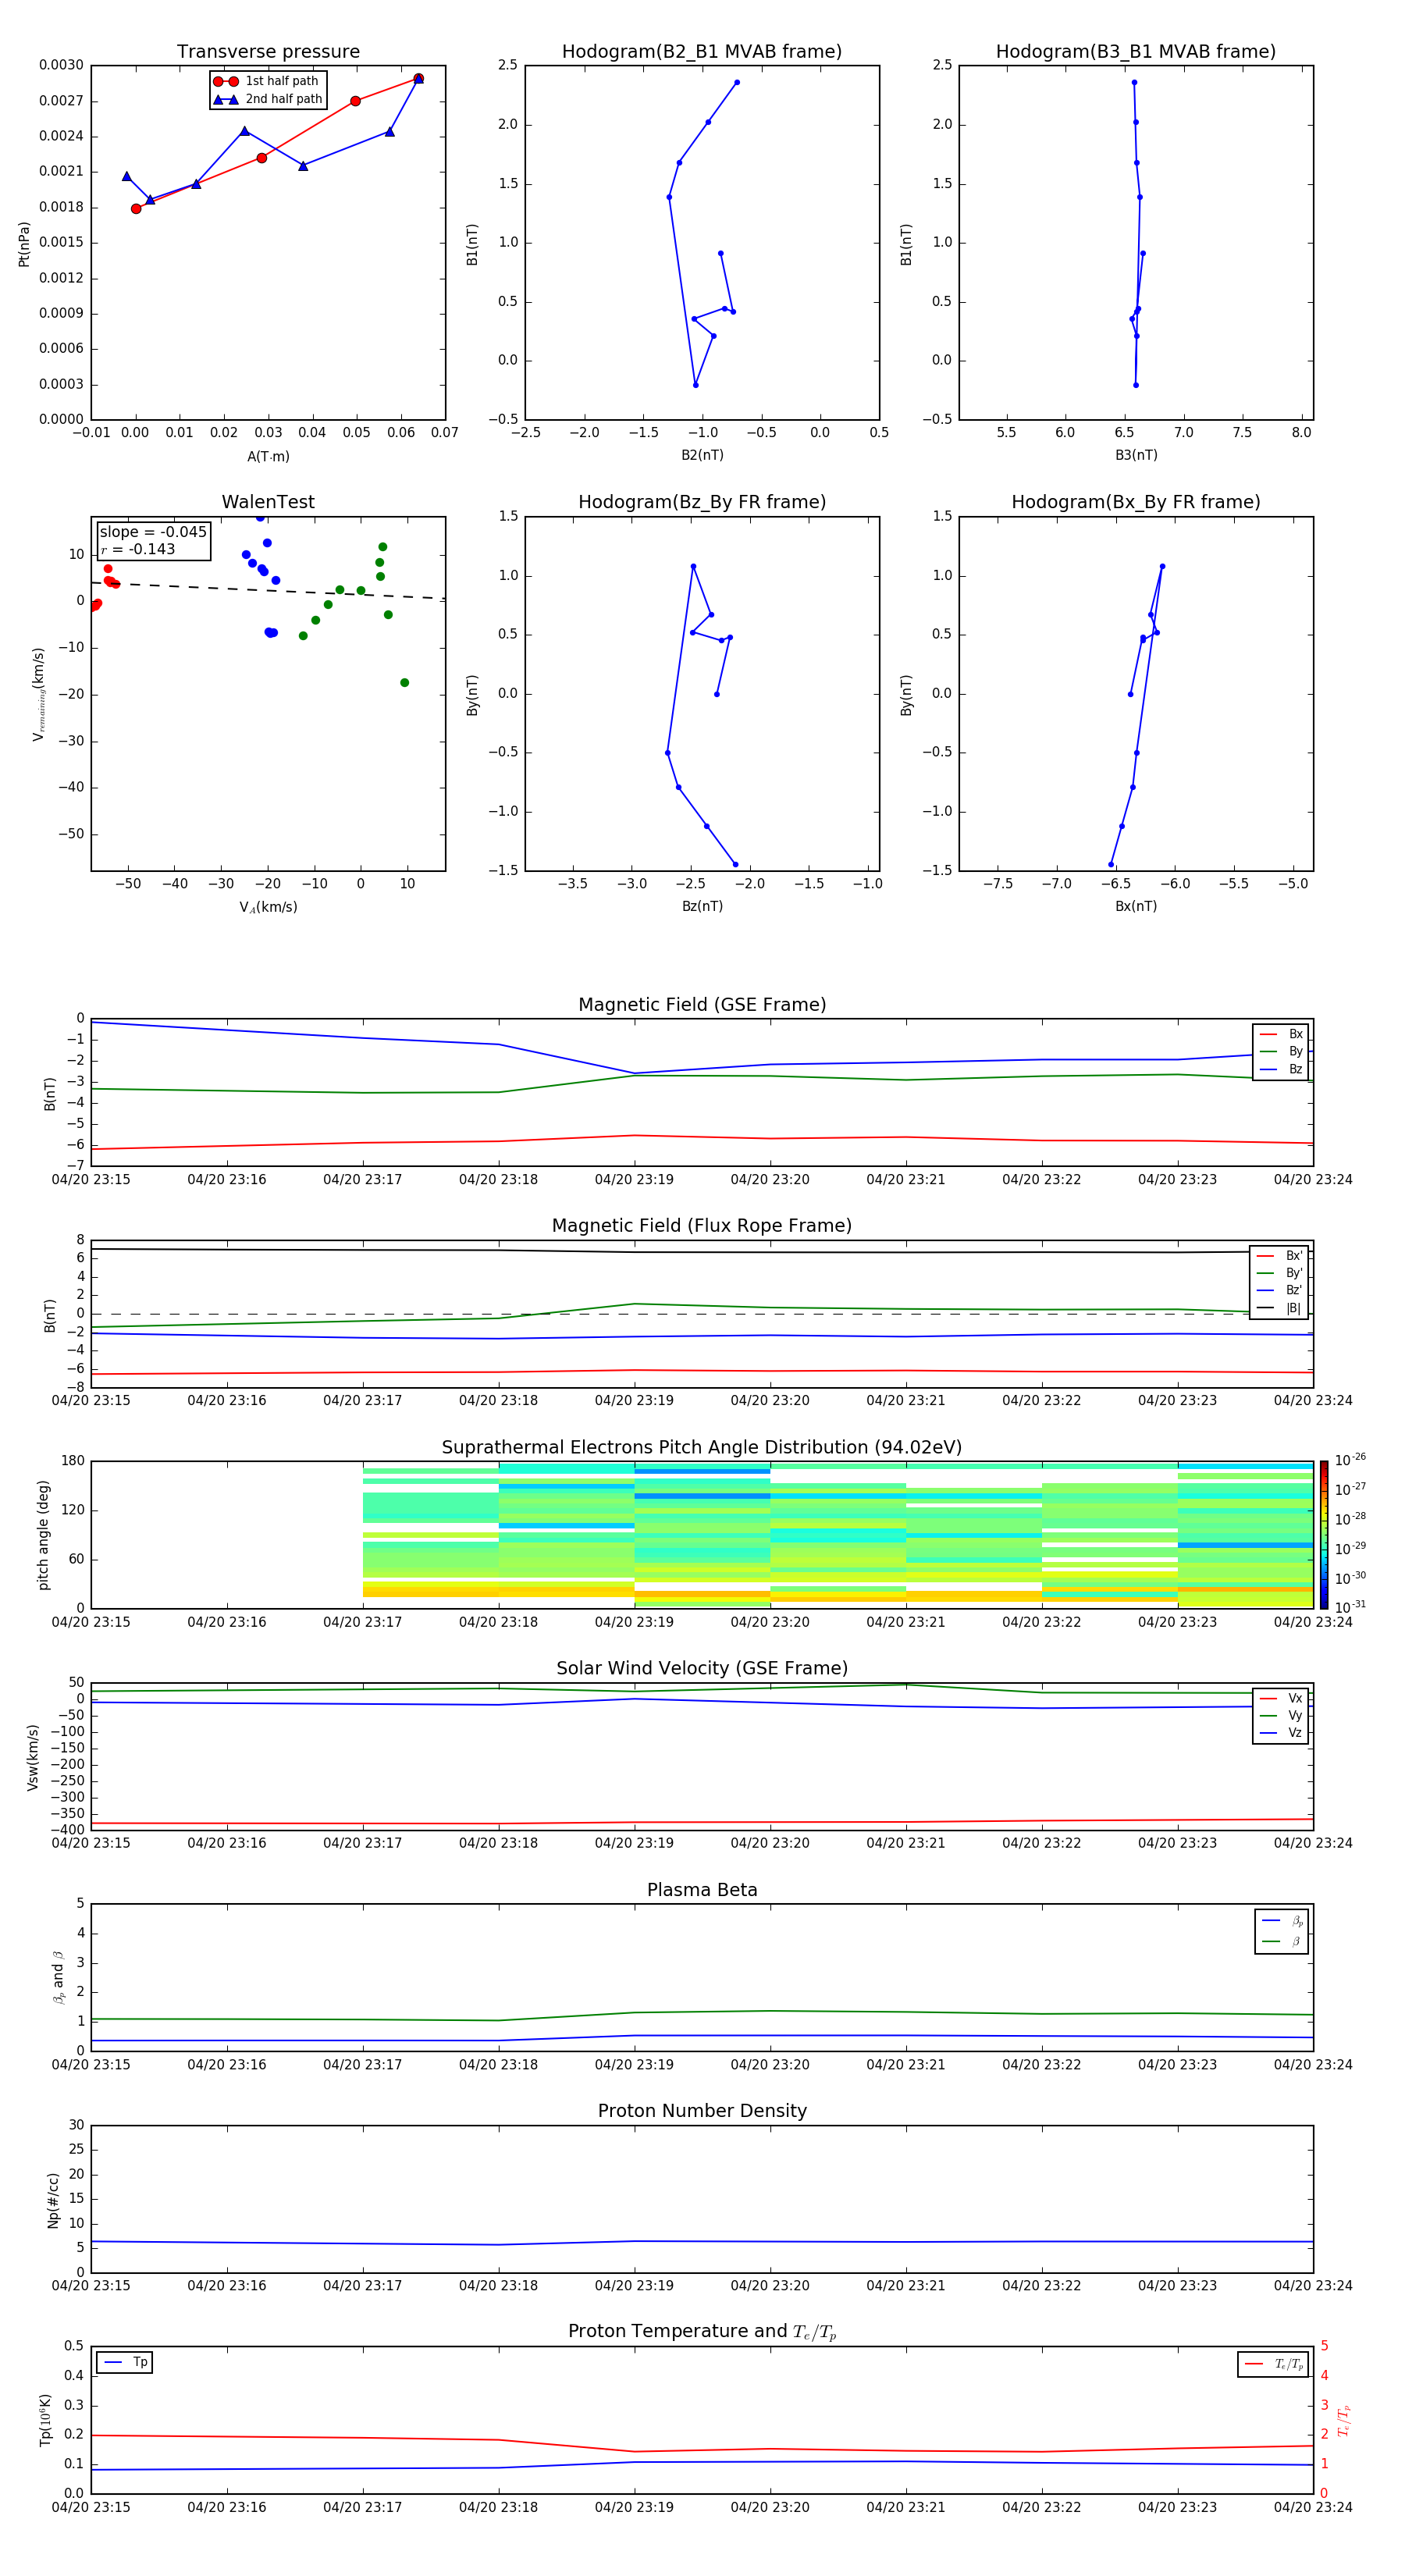
Task: Click the red 'Te/Tp' right axis label
Action: 1344,2421
